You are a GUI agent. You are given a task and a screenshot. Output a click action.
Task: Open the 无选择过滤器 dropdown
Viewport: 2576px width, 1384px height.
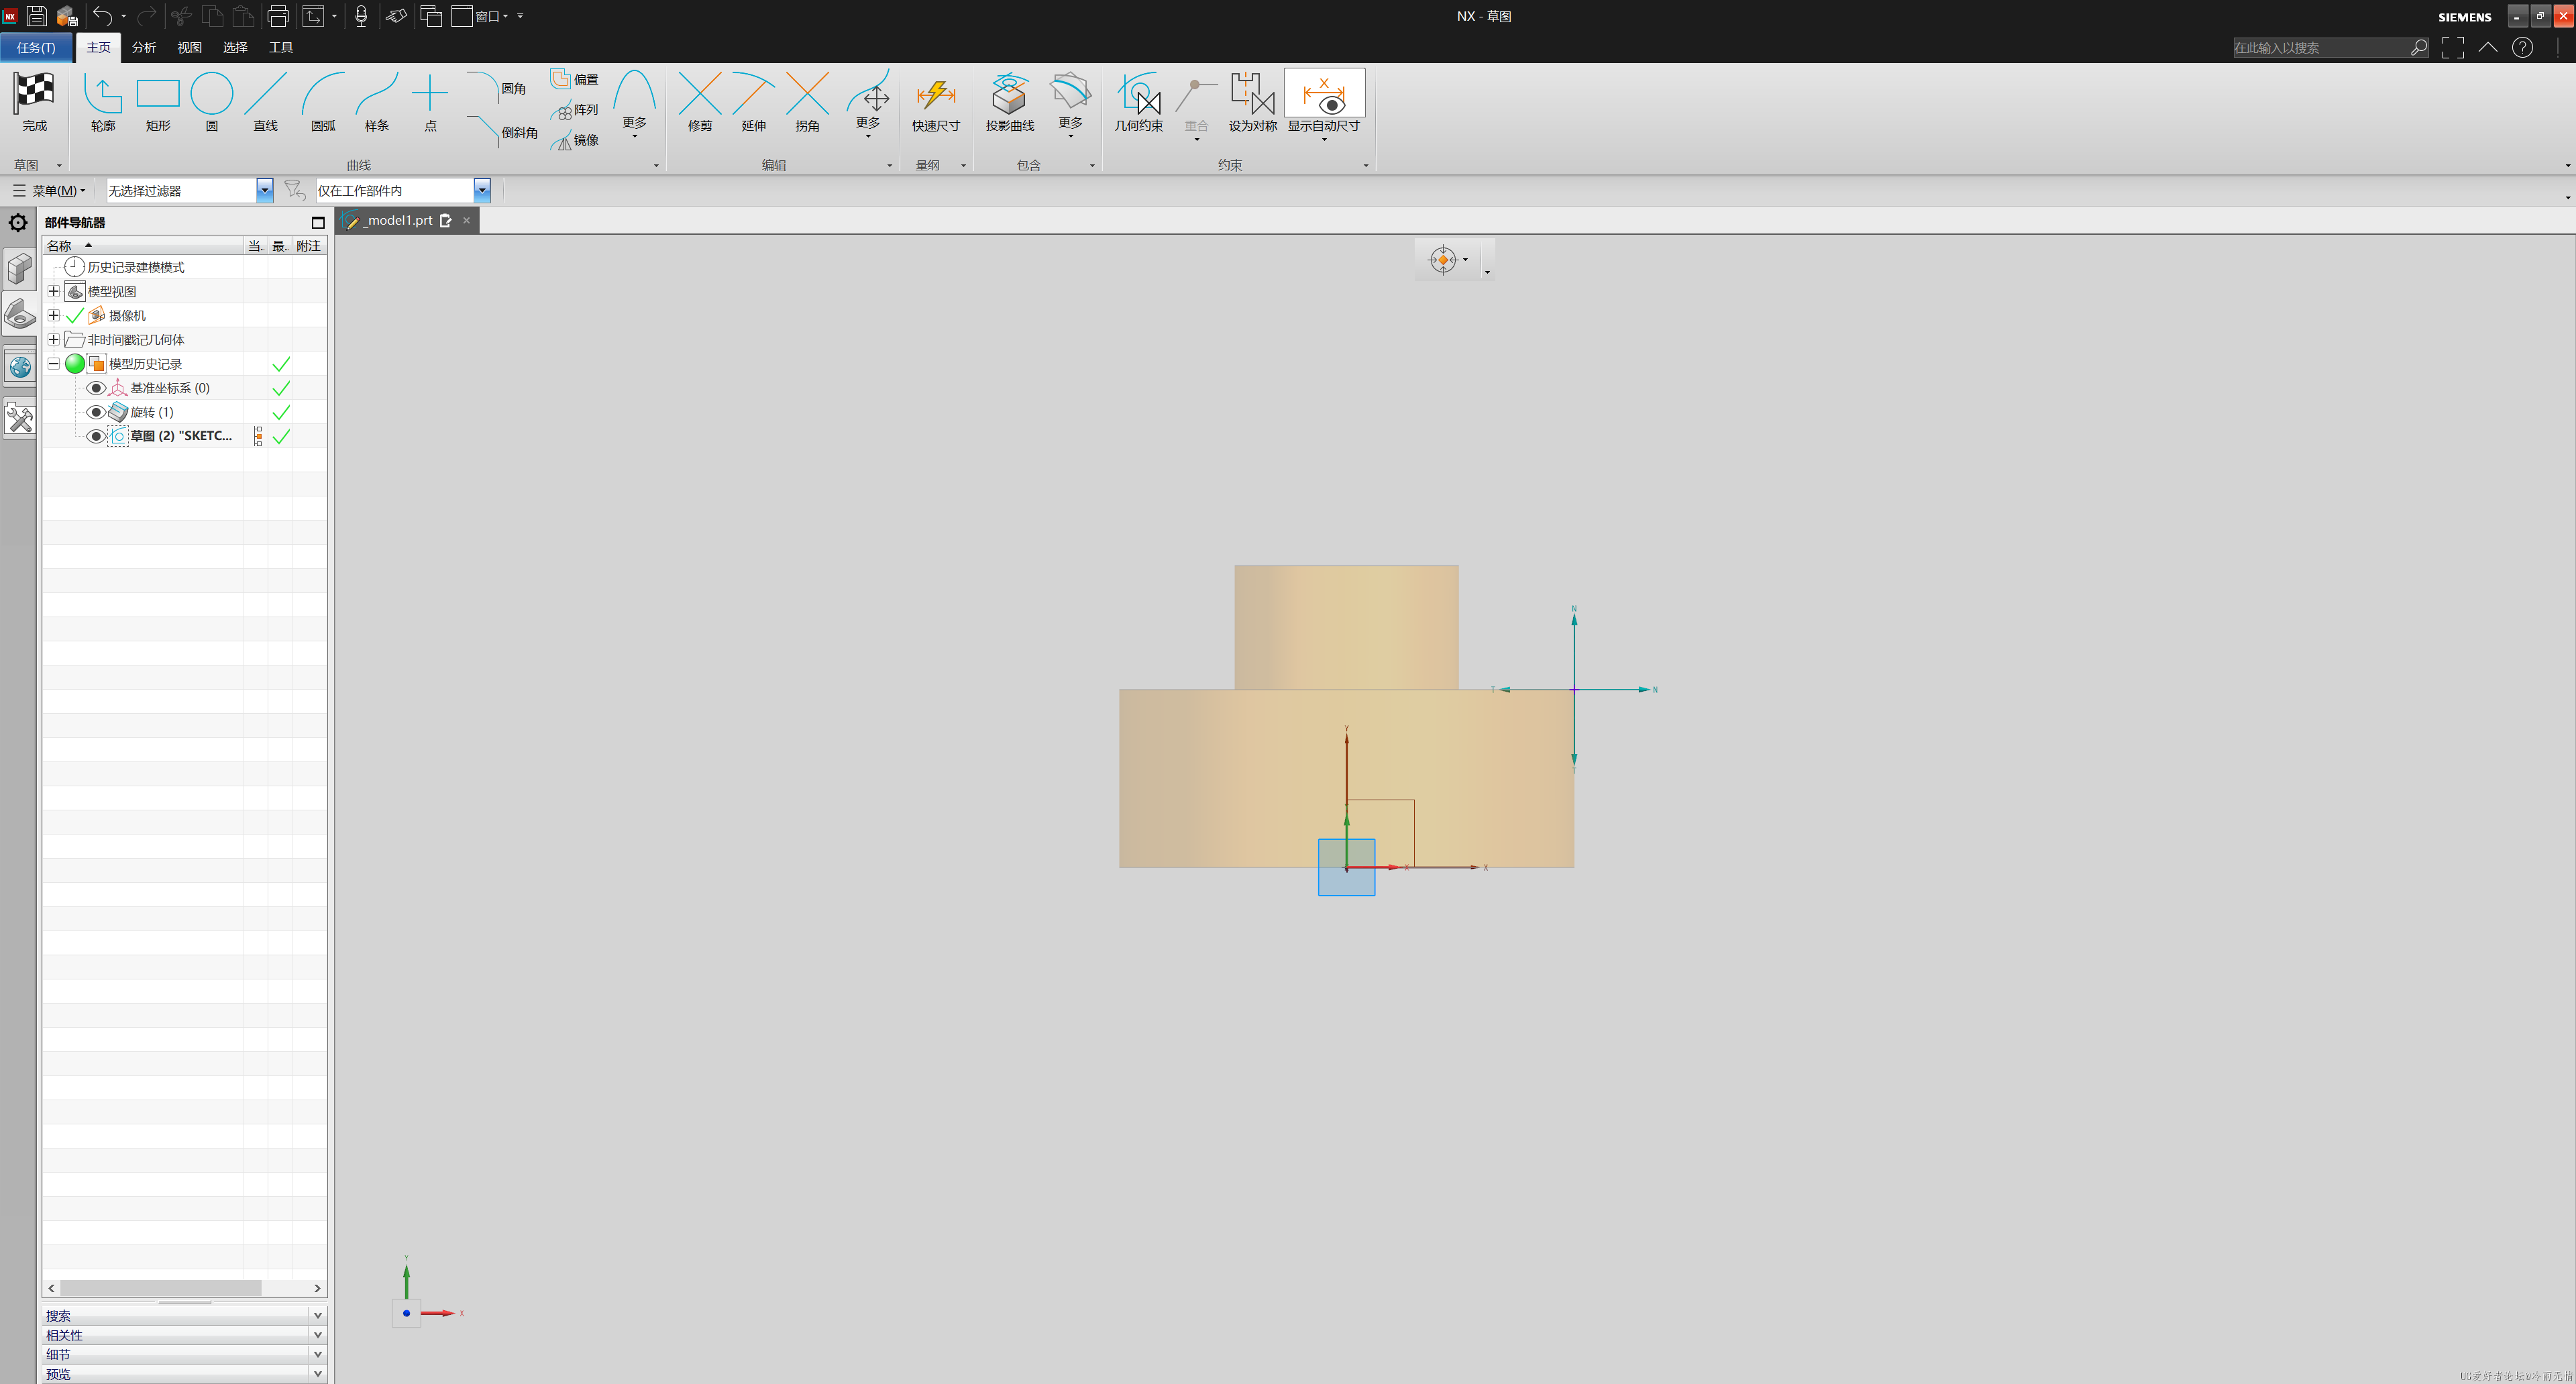[x=264, y=190]
